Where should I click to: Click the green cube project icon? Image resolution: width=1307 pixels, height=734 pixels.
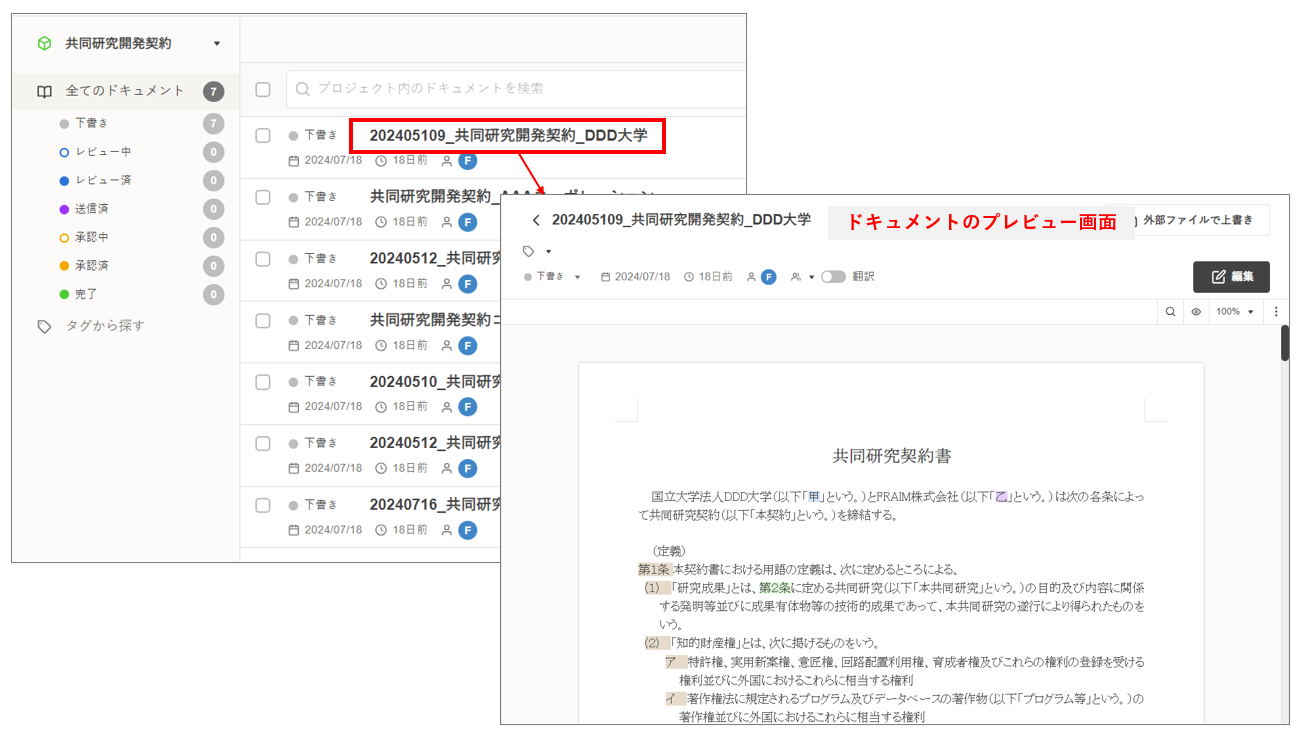tap(44, 44)
